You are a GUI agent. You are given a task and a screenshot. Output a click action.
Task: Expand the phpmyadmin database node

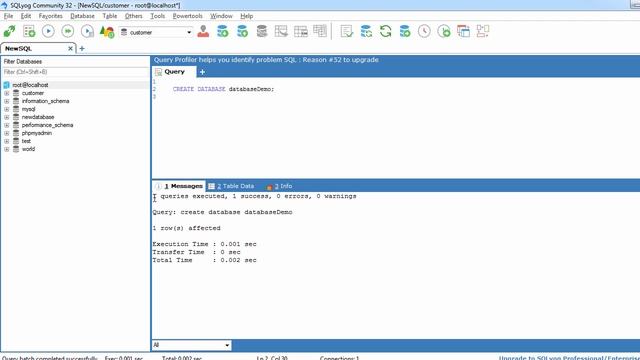tap(7, 133)
